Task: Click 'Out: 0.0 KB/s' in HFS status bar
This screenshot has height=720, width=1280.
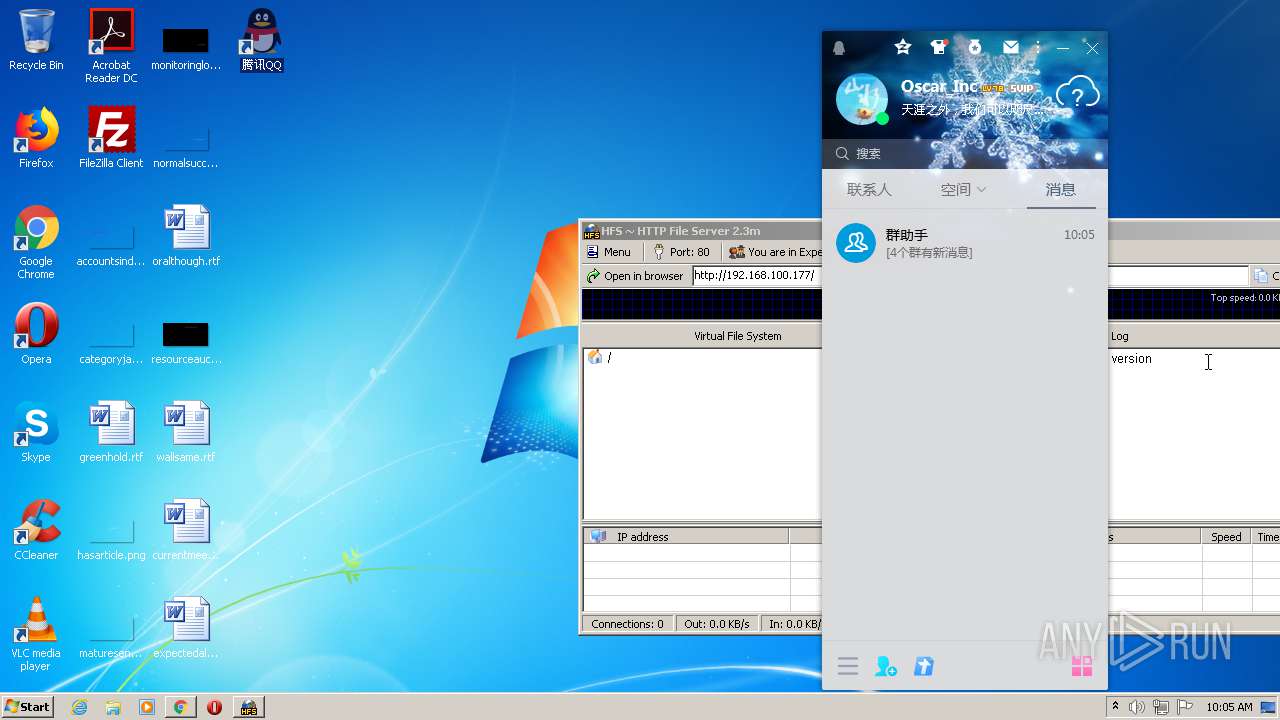Action: 717,624
